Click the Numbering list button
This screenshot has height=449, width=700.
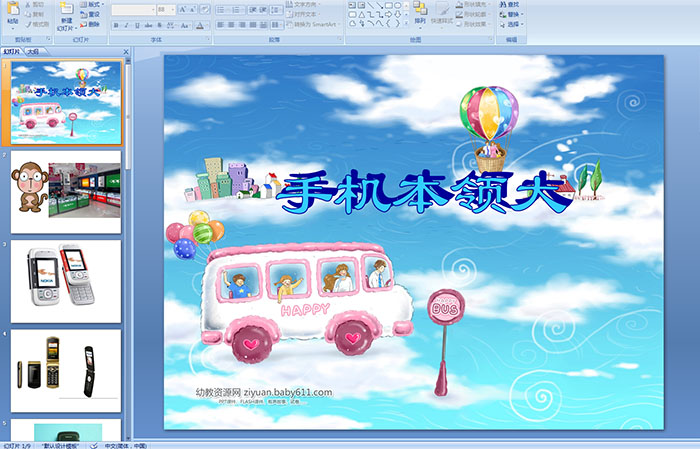click(x=237, y=10)
